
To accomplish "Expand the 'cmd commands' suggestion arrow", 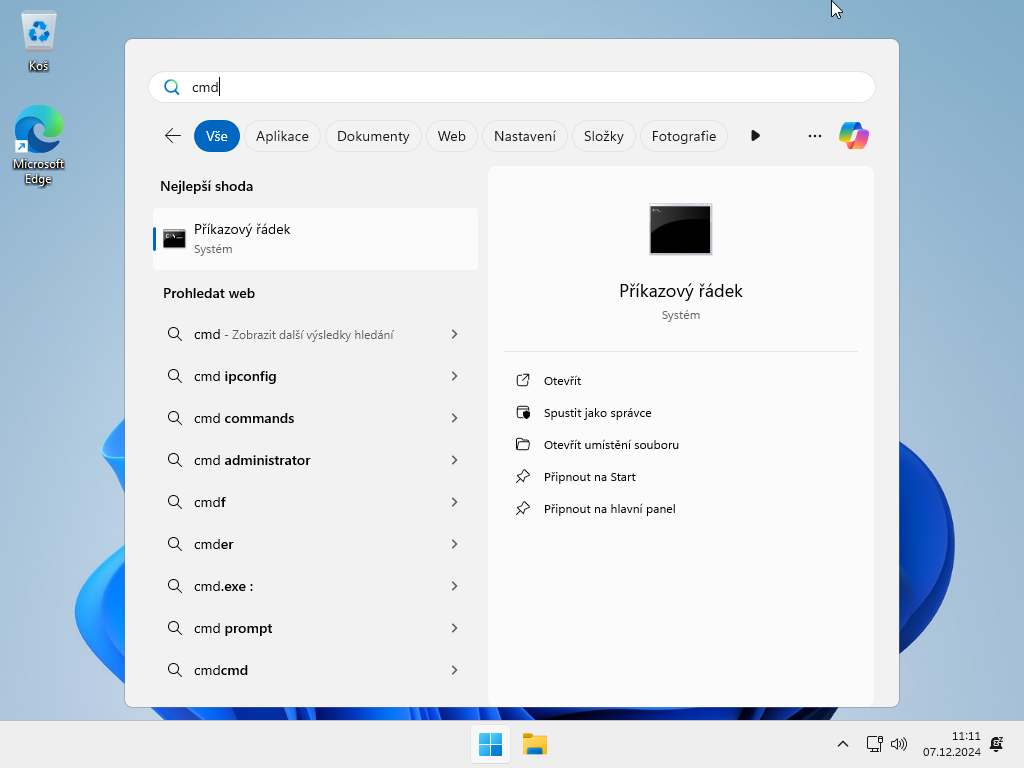I will tap(454, 418).
